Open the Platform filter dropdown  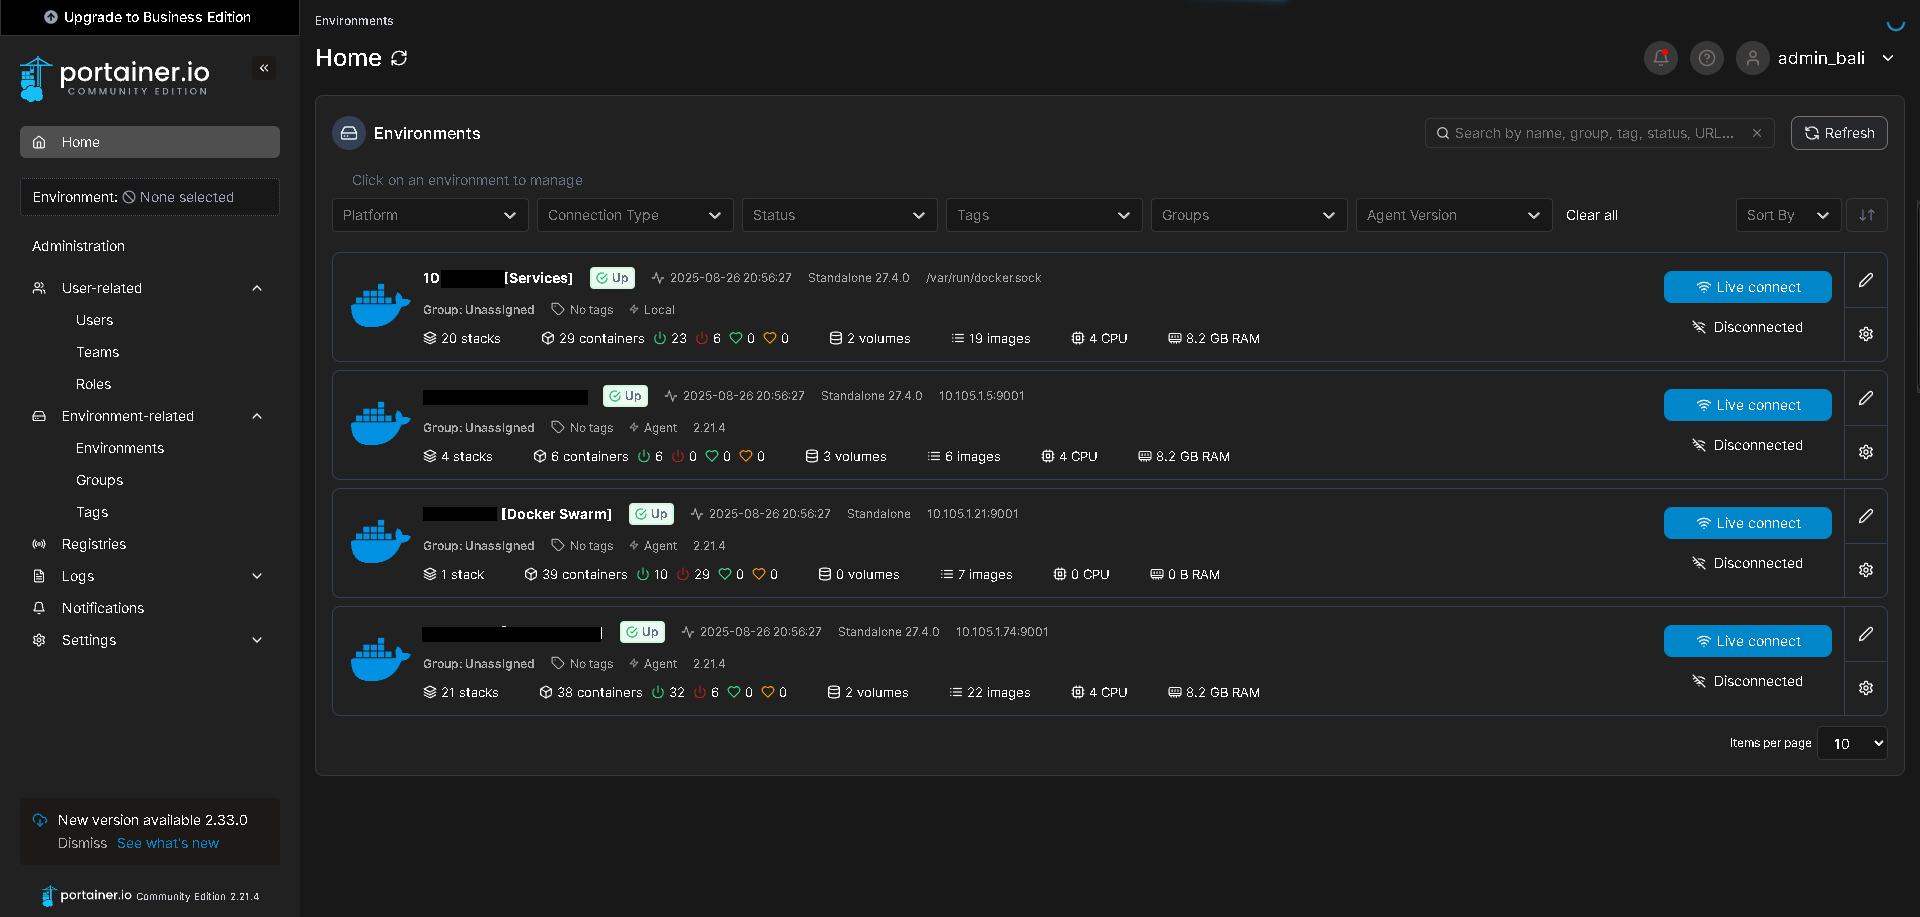[x=429, y=215]
